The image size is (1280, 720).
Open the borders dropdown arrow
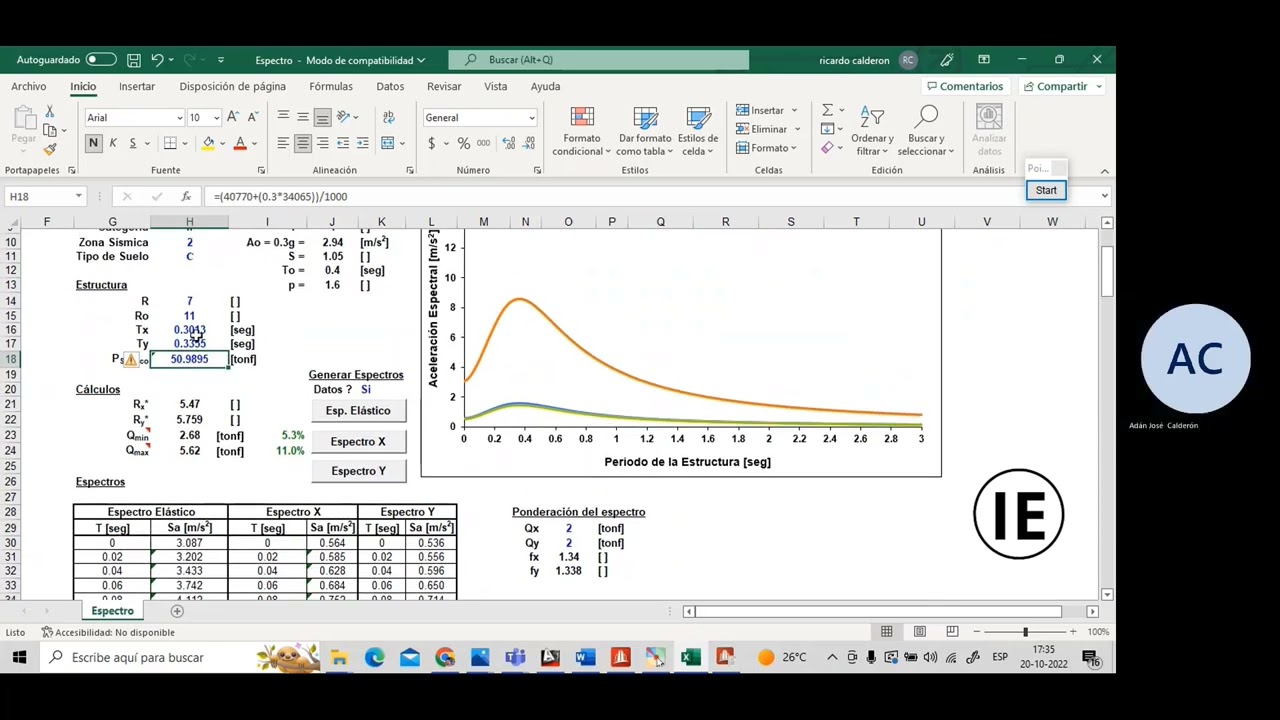pyautogui.click(x=186, y=144)
